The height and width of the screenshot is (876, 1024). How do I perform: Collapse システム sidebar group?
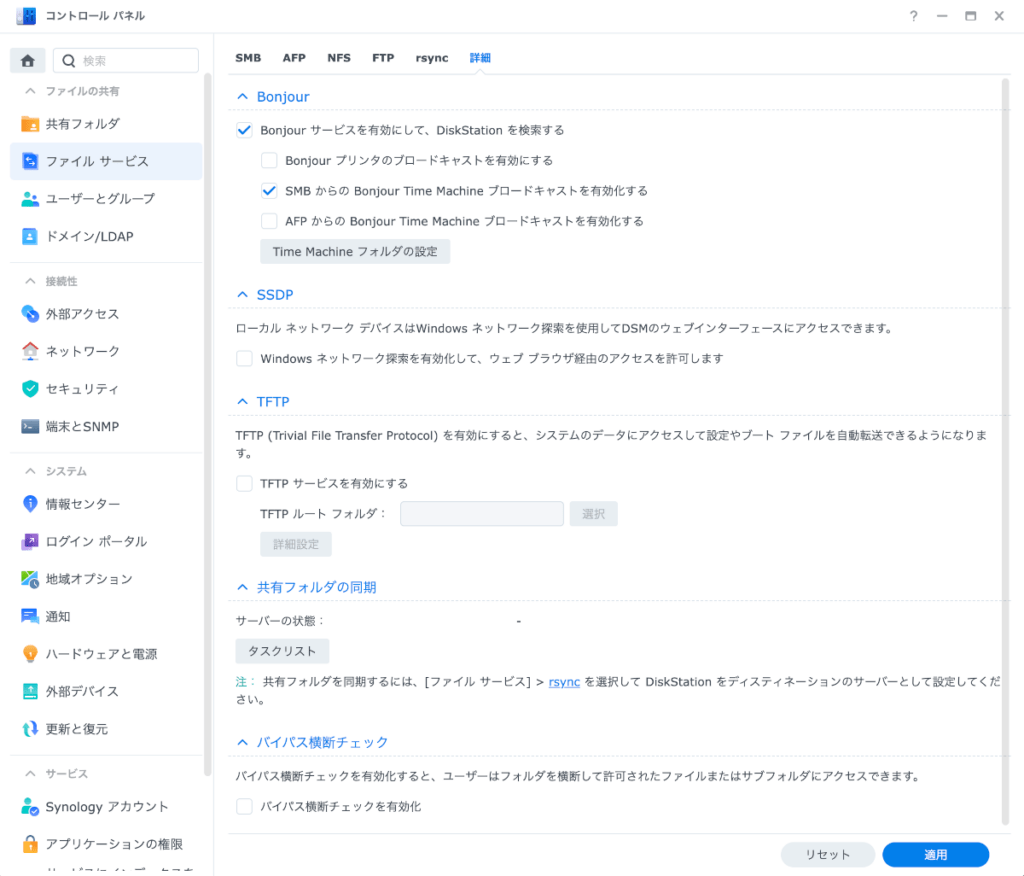click(x=30, y=471)
